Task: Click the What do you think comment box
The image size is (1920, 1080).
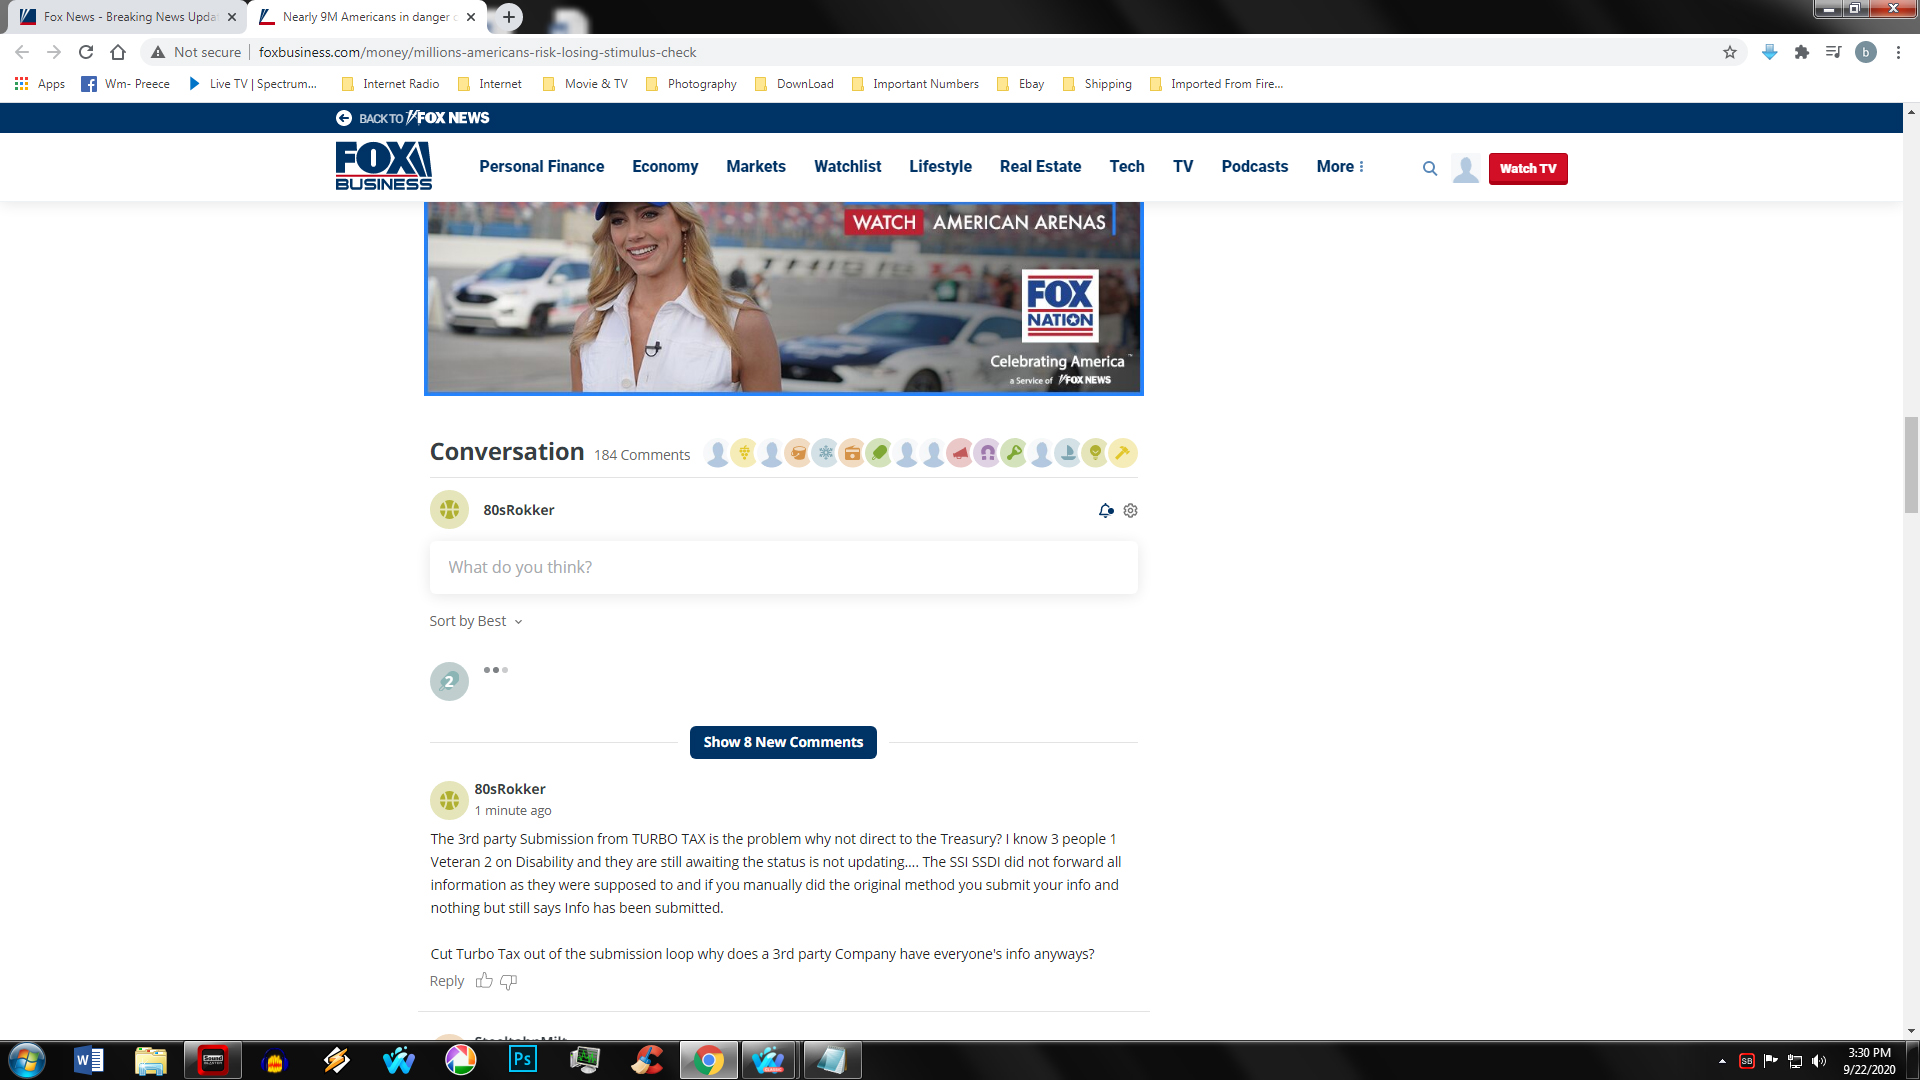Action: tap(783, 567)
